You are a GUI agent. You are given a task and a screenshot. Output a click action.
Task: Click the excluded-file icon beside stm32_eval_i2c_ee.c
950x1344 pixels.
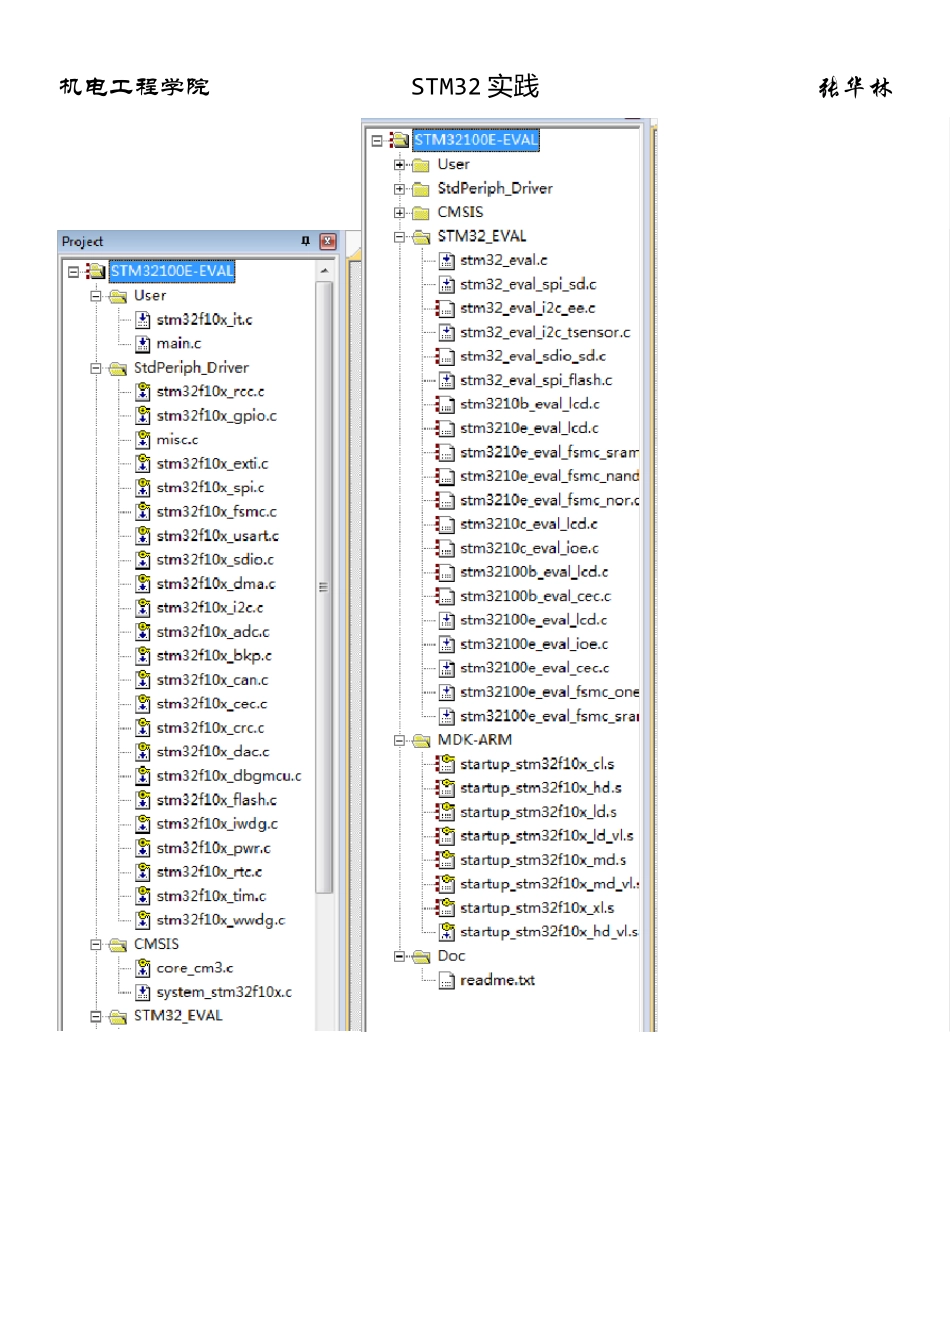click(x=445, y=308)
